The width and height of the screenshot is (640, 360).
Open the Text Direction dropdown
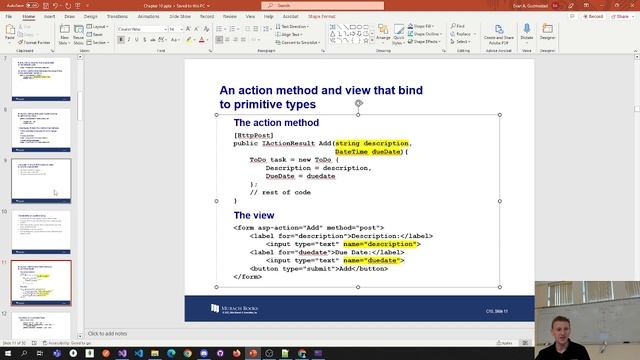tap(292, 27)
